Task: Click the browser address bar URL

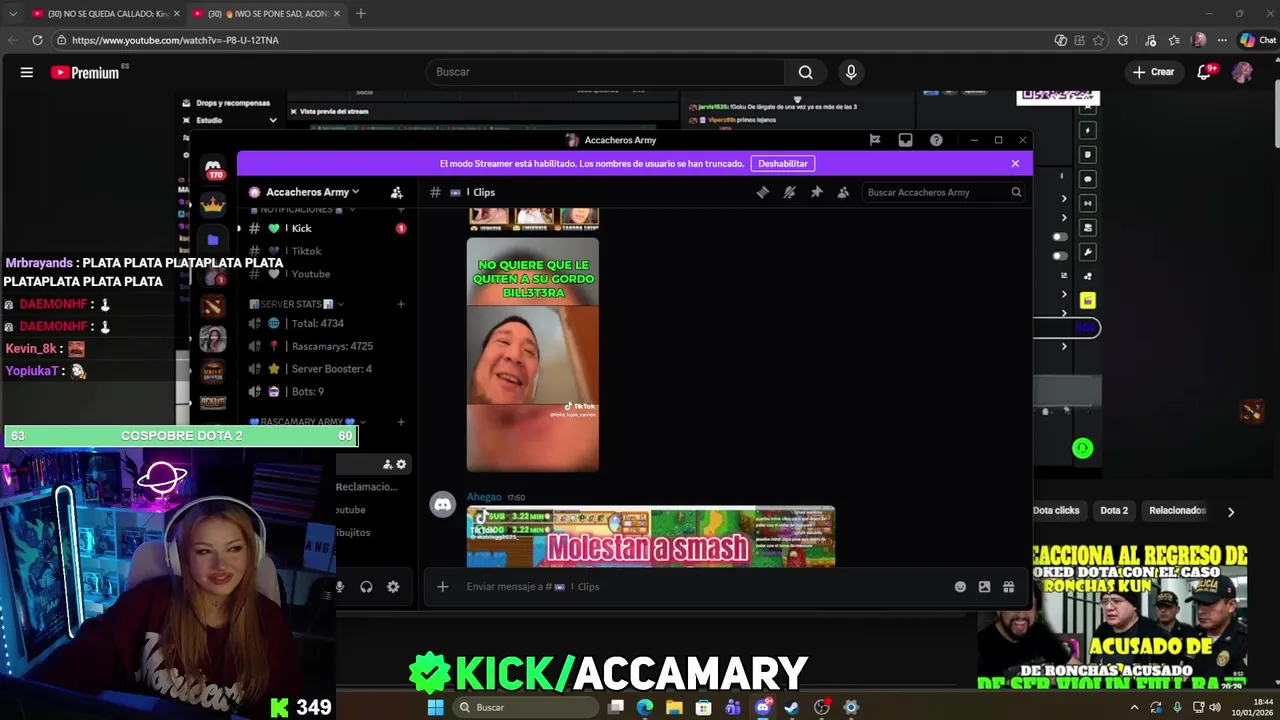Action: click(x=175, y=40)
